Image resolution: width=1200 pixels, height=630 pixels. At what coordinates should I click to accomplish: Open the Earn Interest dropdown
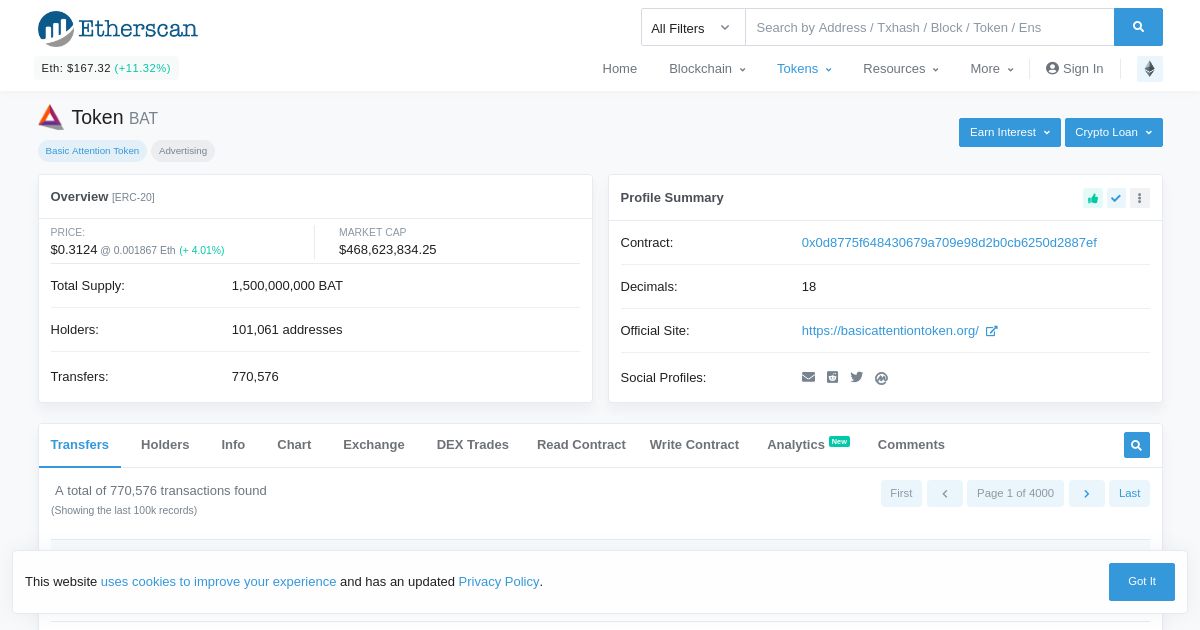click(1010, 132)
